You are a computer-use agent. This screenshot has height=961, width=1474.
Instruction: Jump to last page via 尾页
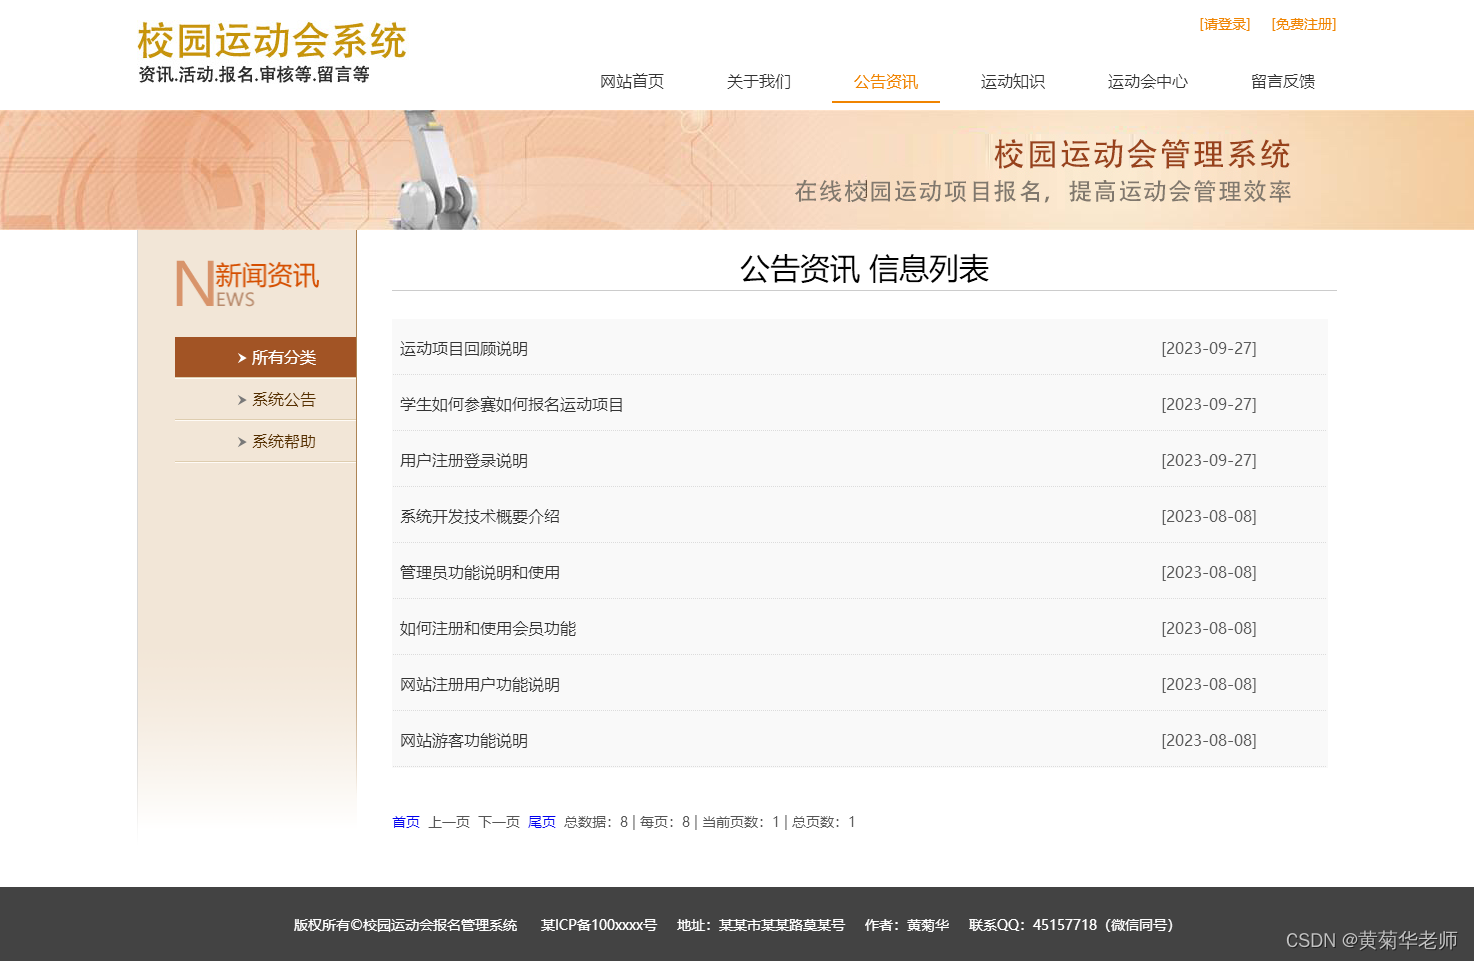[x=542, y=822]
